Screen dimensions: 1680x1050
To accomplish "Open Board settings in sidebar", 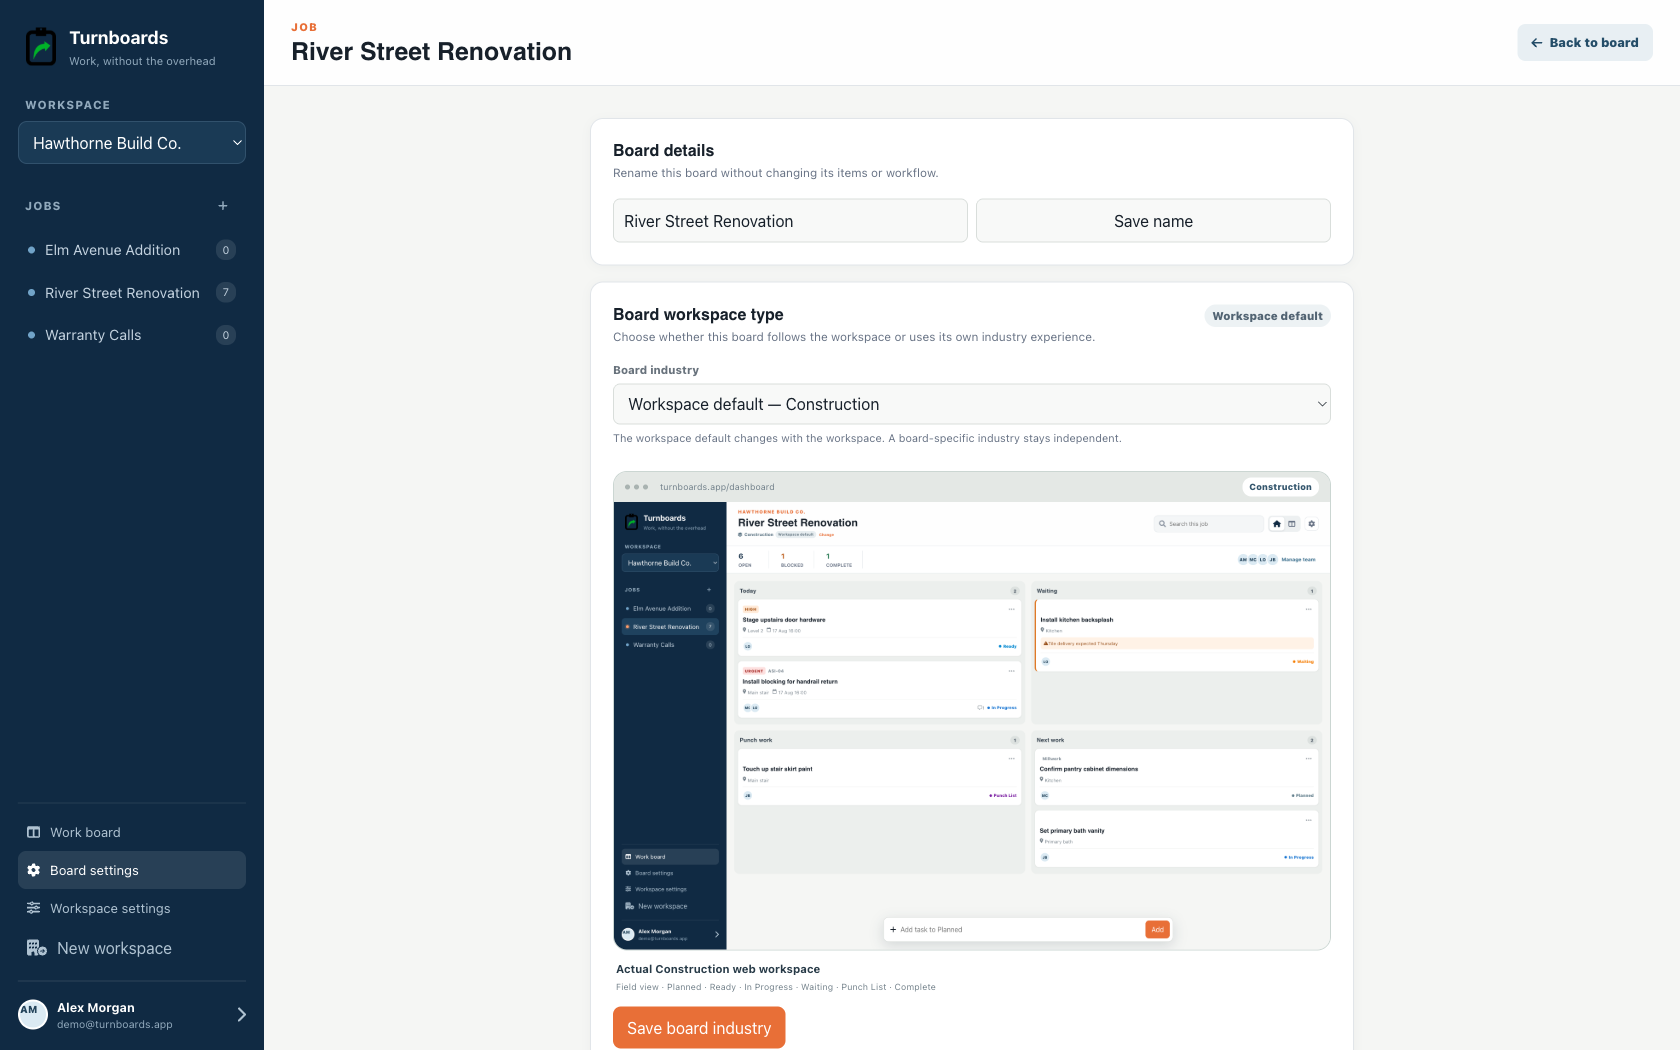I will tap(132, 870).
